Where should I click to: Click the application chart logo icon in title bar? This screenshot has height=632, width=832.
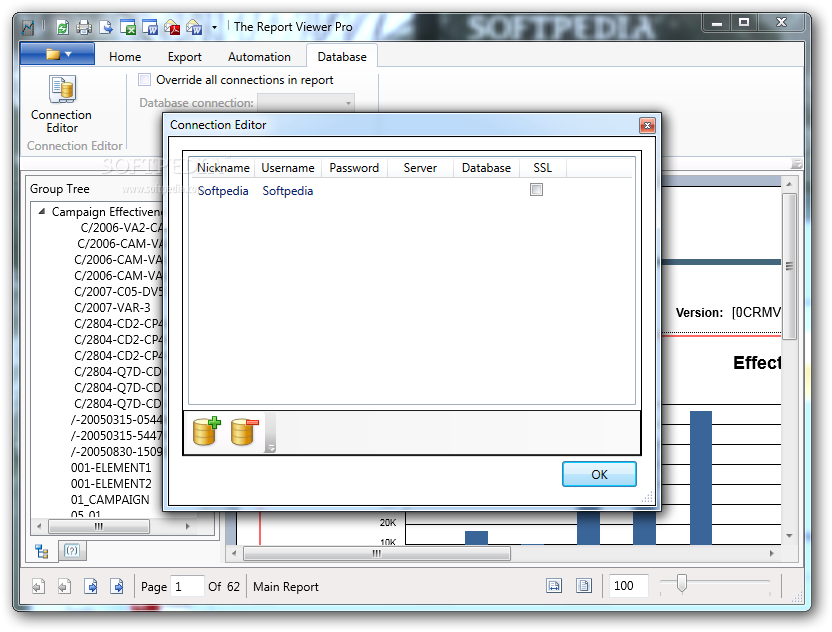click(x=28, y=27)
